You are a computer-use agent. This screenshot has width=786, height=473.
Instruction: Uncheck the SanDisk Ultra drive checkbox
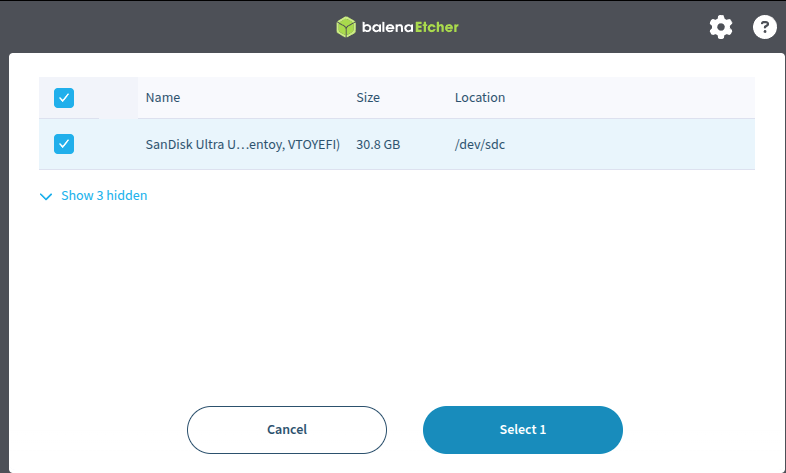click(64, 144)
